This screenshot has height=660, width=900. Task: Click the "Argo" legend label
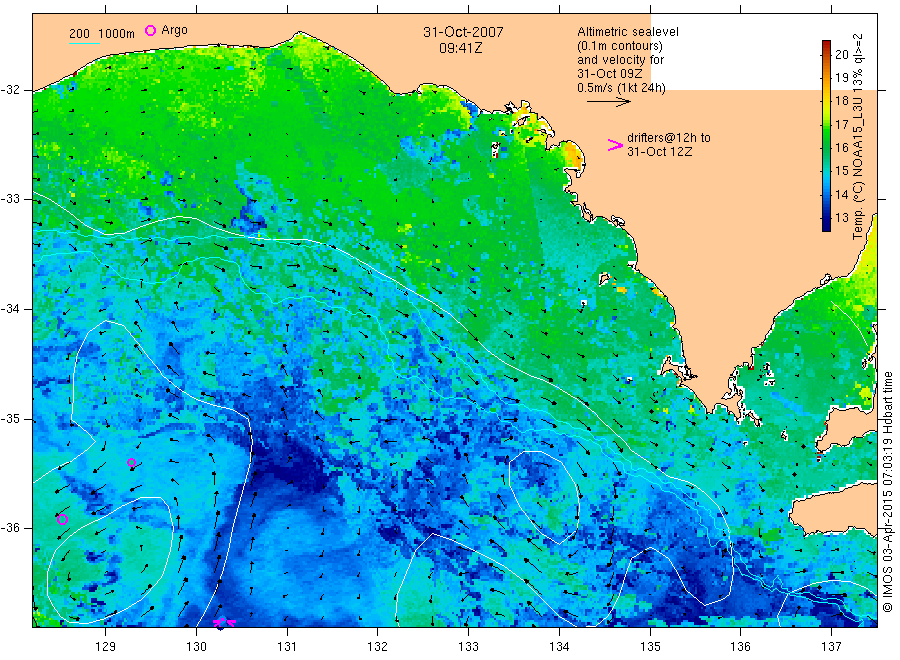tap(174, 30)
